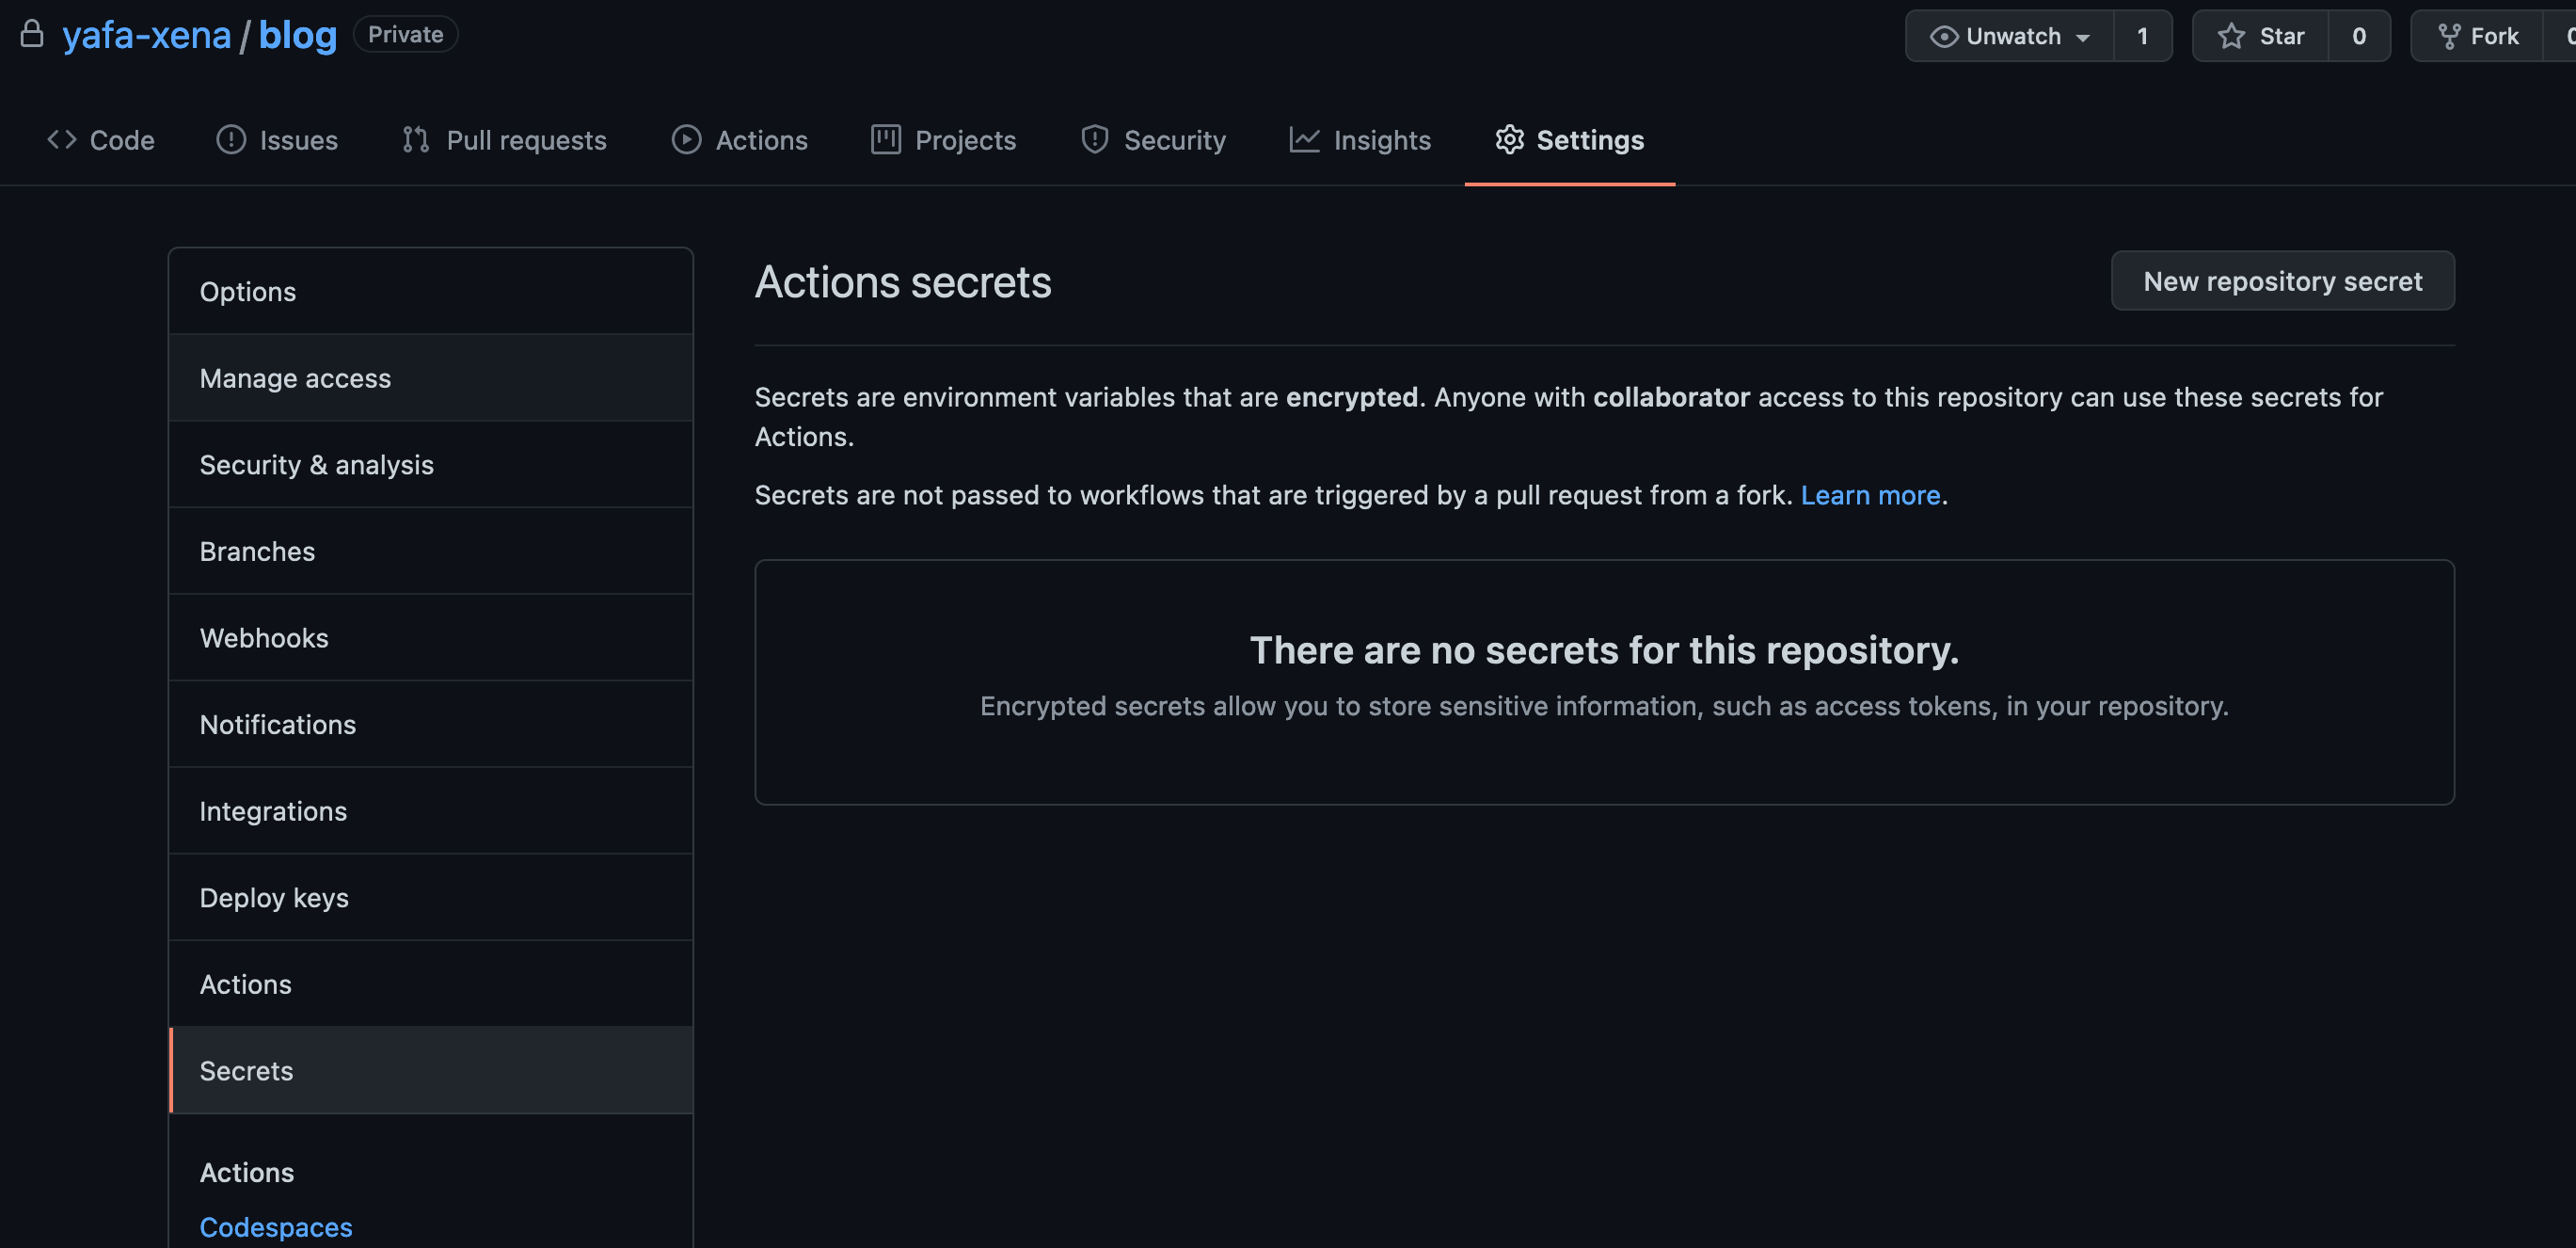
Task: Go to Branches settings
Action: (430, 551)
